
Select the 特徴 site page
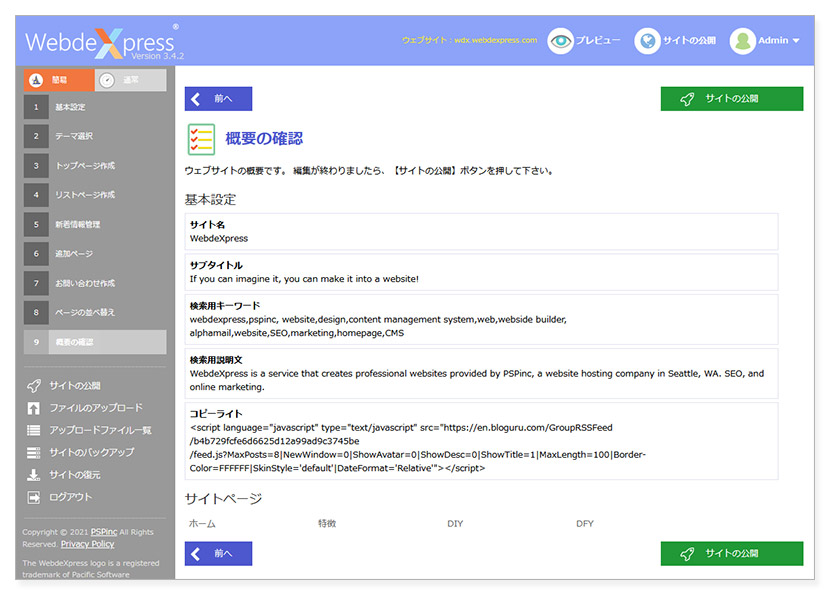327,524
